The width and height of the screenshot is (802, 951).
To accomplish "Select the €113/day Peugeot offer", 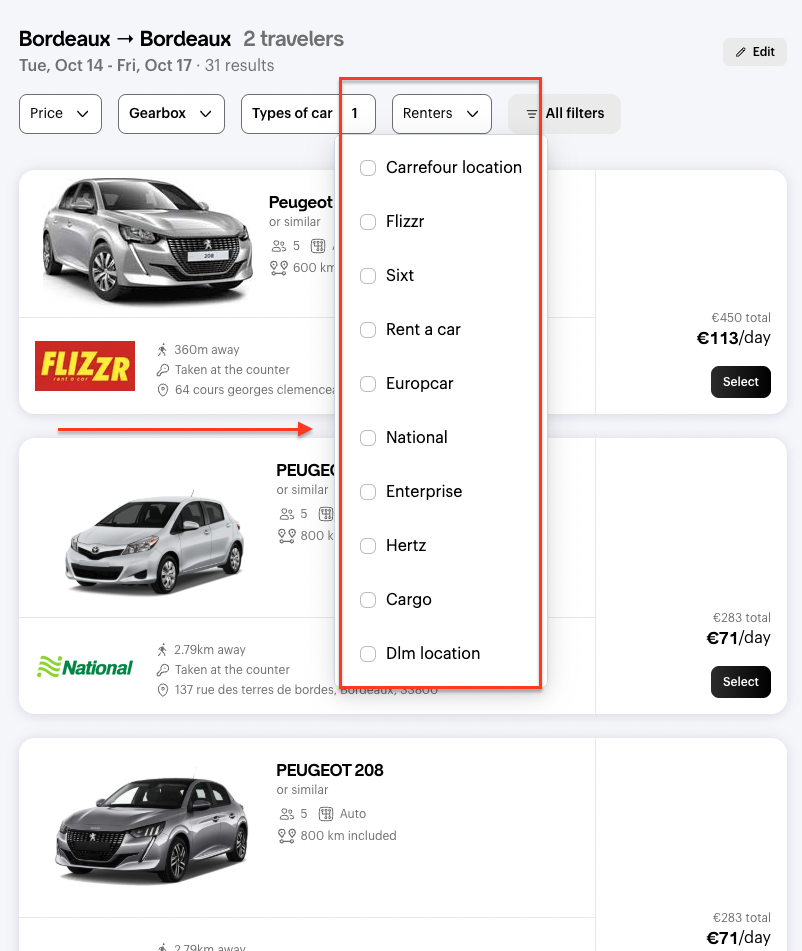I will [740, 382].
